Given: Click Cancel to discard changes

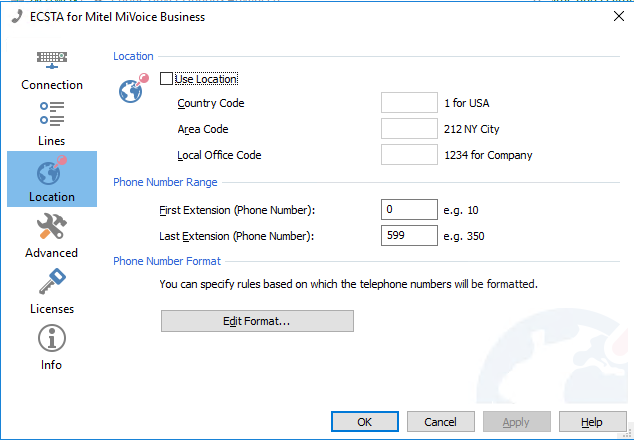Looking at the screenshot, I should pos(441,422).
